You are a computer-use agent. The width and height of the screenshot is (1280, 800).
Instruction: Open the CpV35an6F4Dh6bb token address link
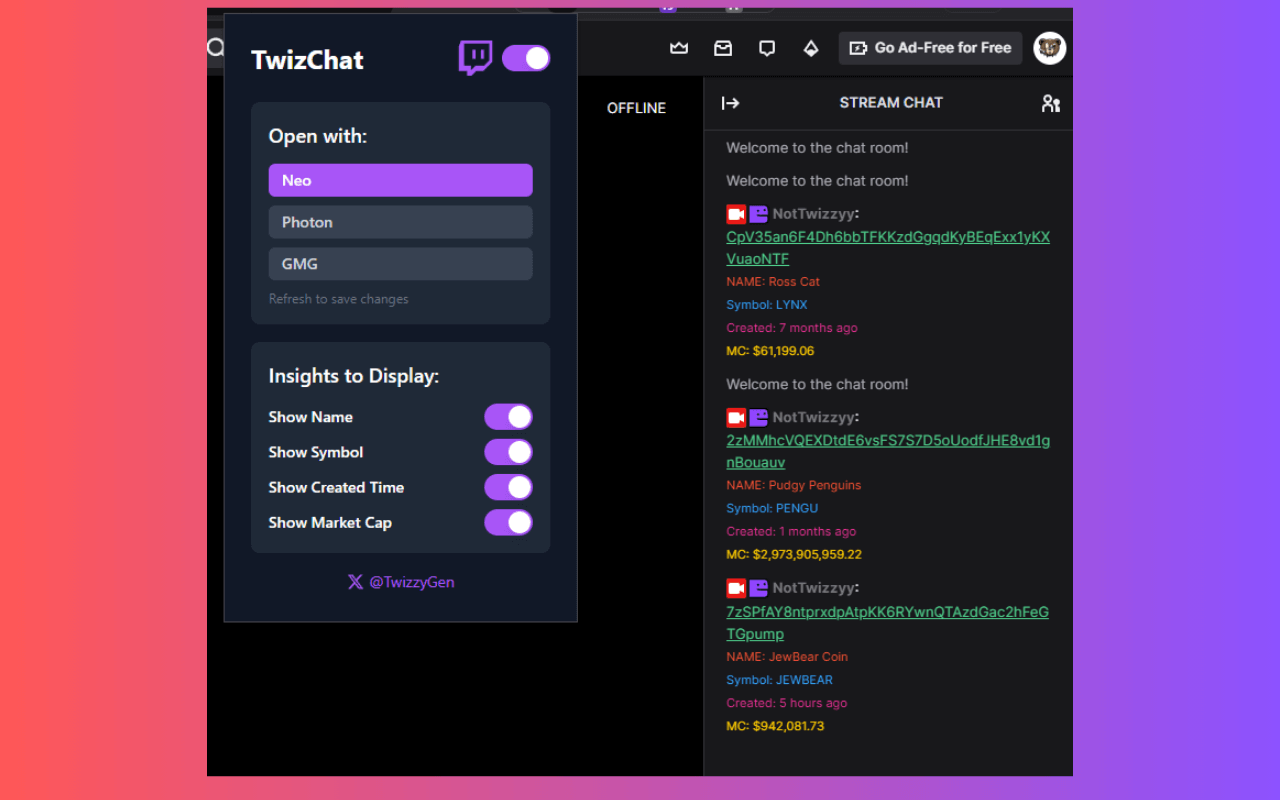(x=888, y=248)
